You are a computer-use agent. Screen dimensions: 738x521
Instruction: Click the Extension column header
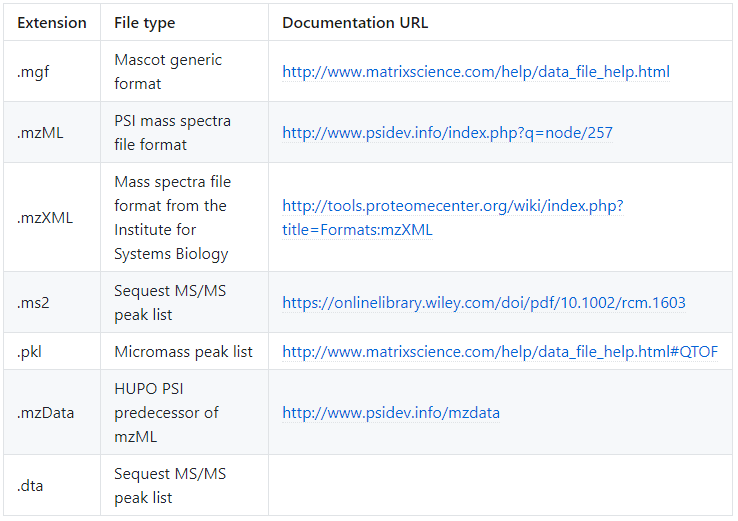(x=52, y=23)
